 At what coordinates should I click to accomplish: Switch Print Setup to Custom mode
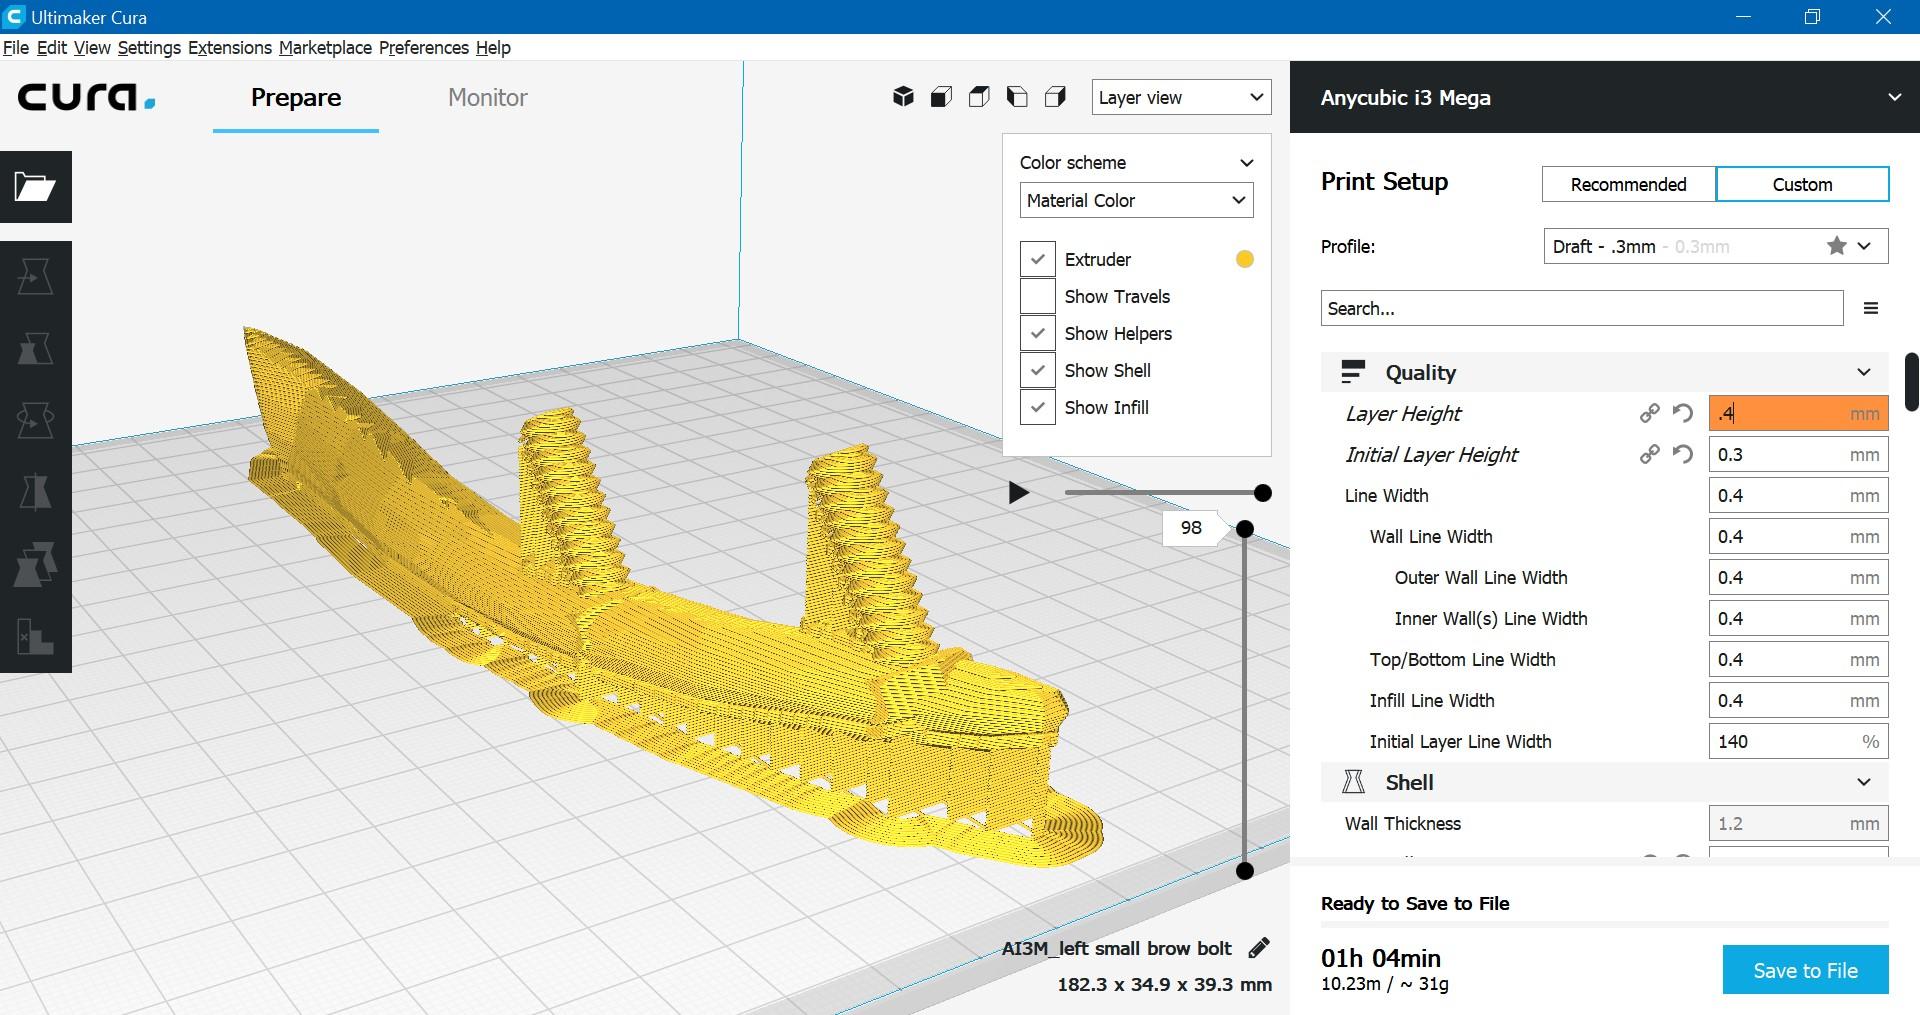1802,184
